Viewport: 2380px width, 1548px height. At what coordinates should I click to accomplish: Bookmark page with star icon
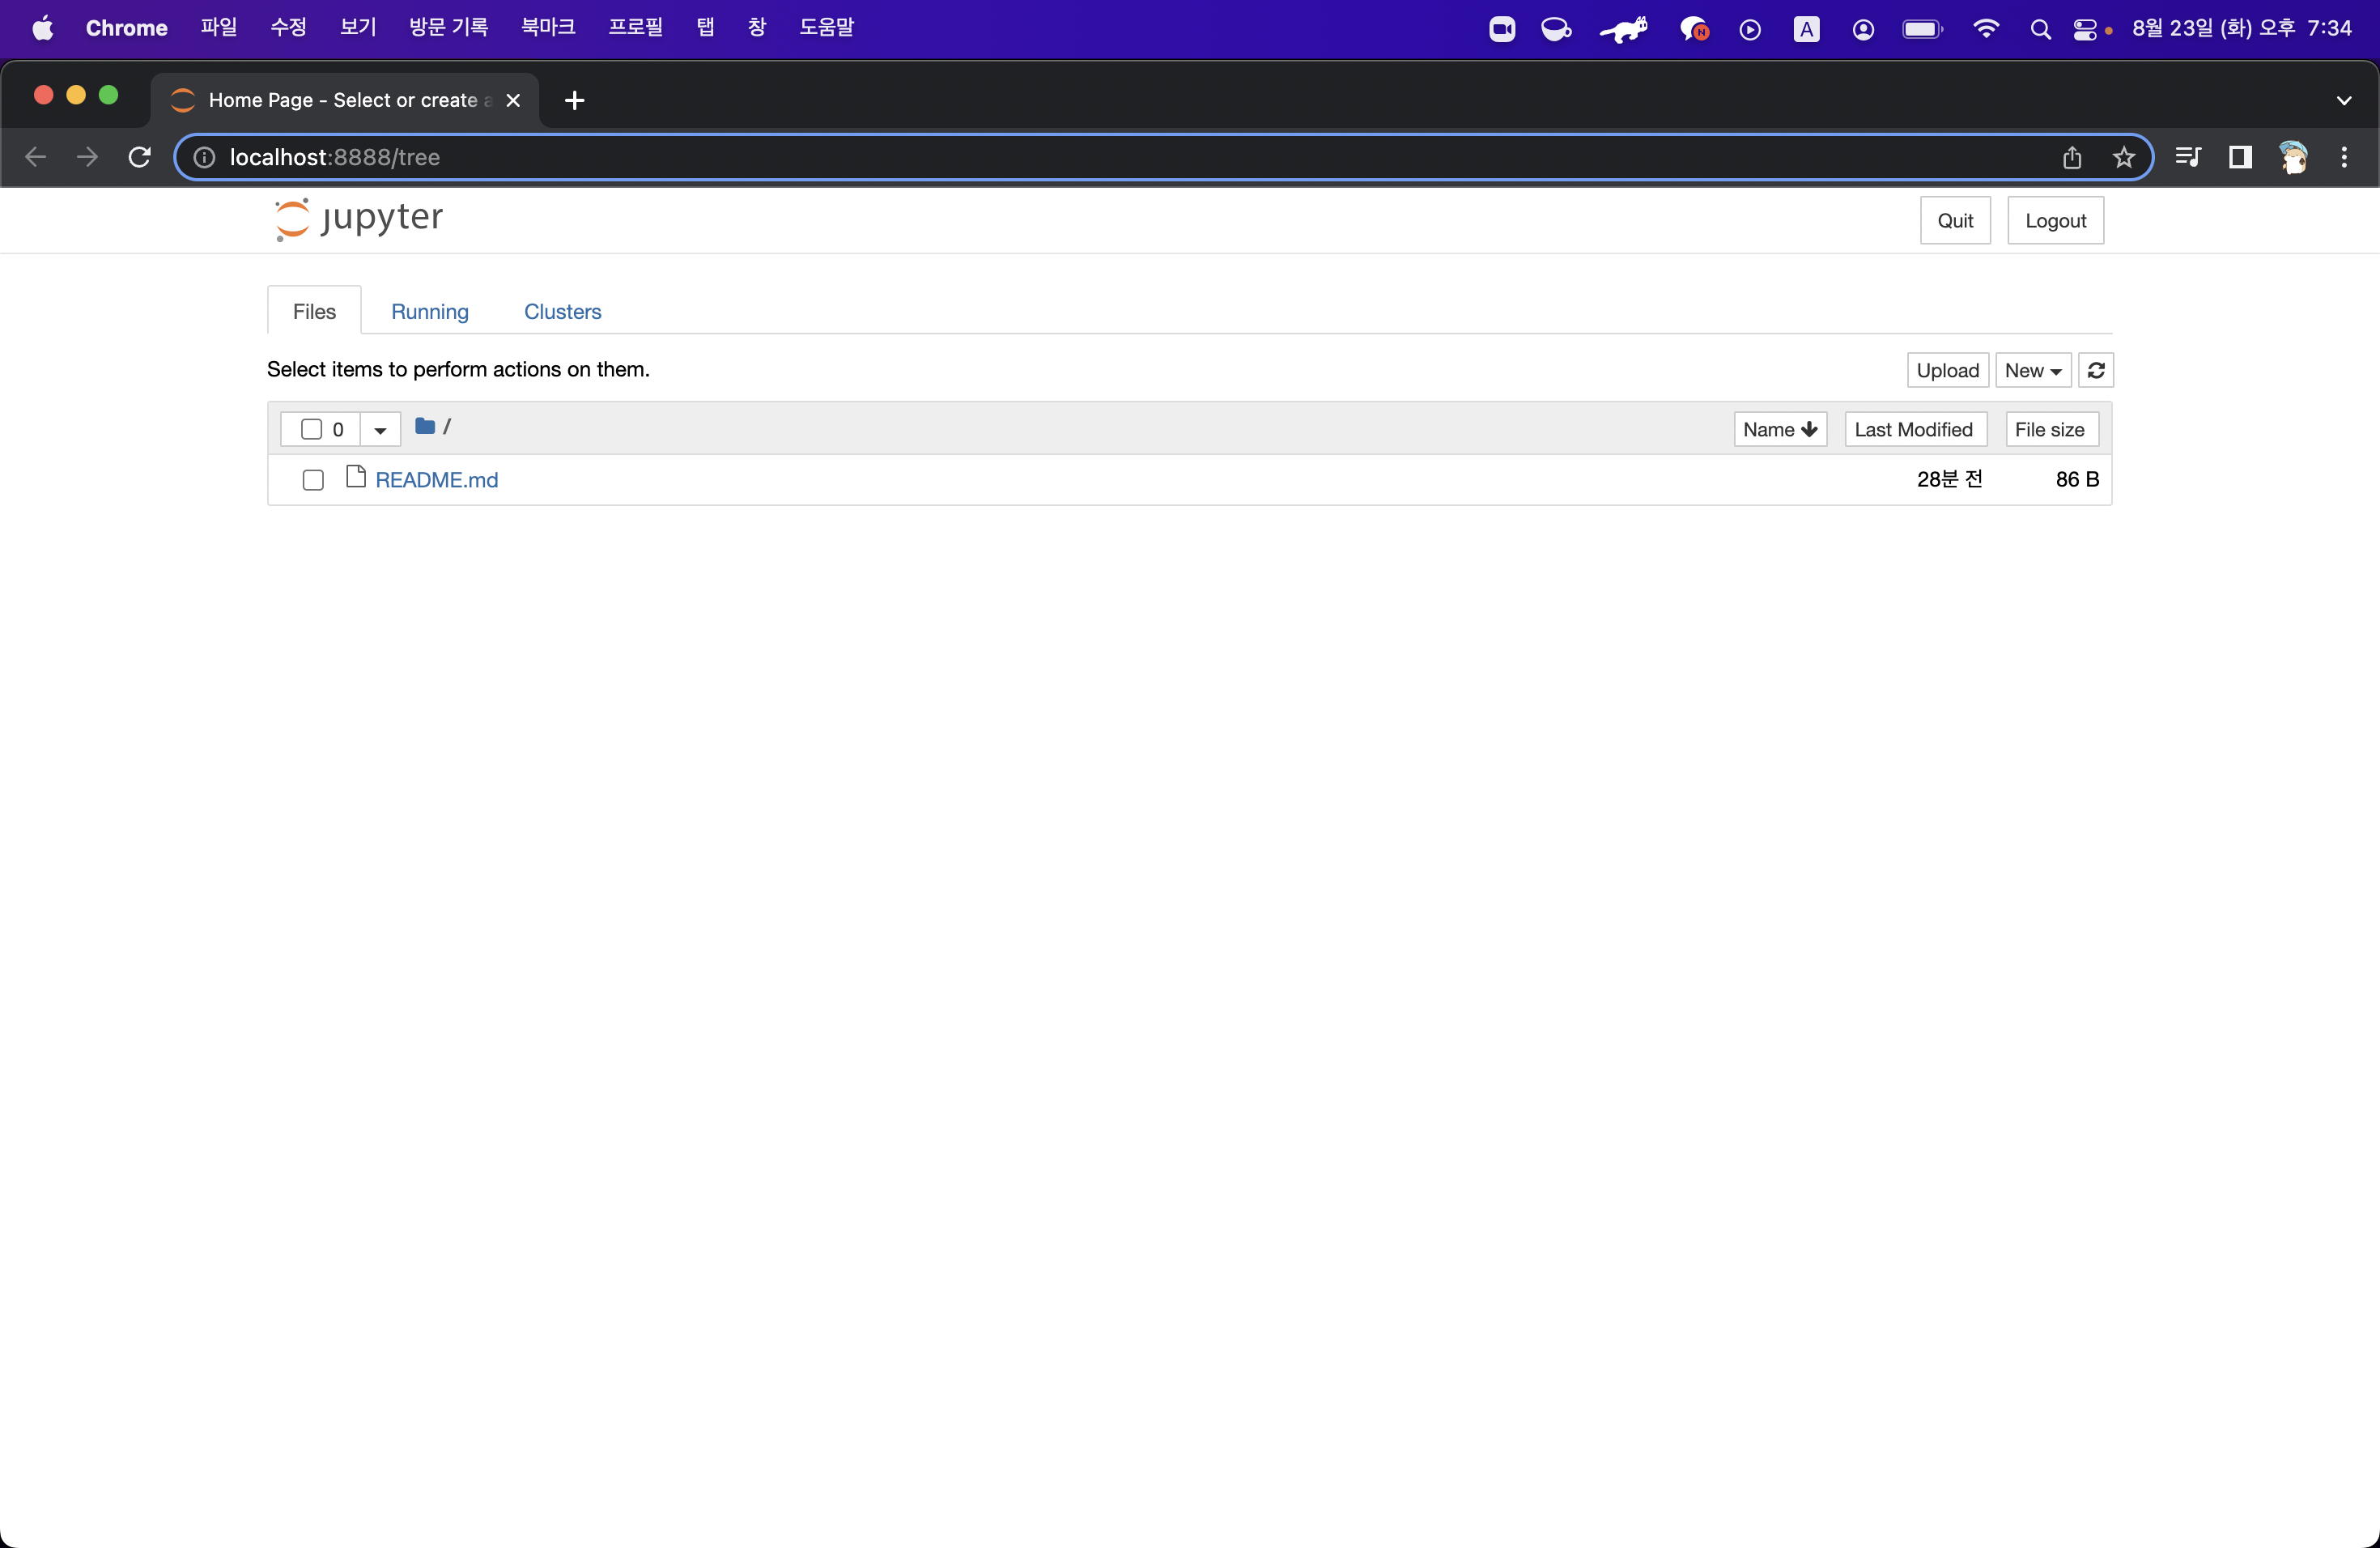click(2123, 157)
